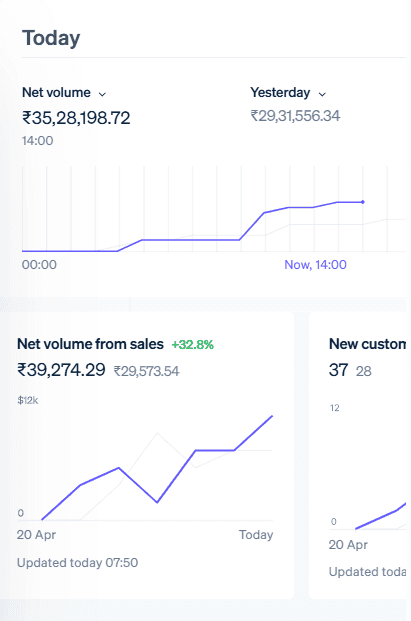Click the 28 previous customers count
411x621 pixels.
tap(363, 371)
